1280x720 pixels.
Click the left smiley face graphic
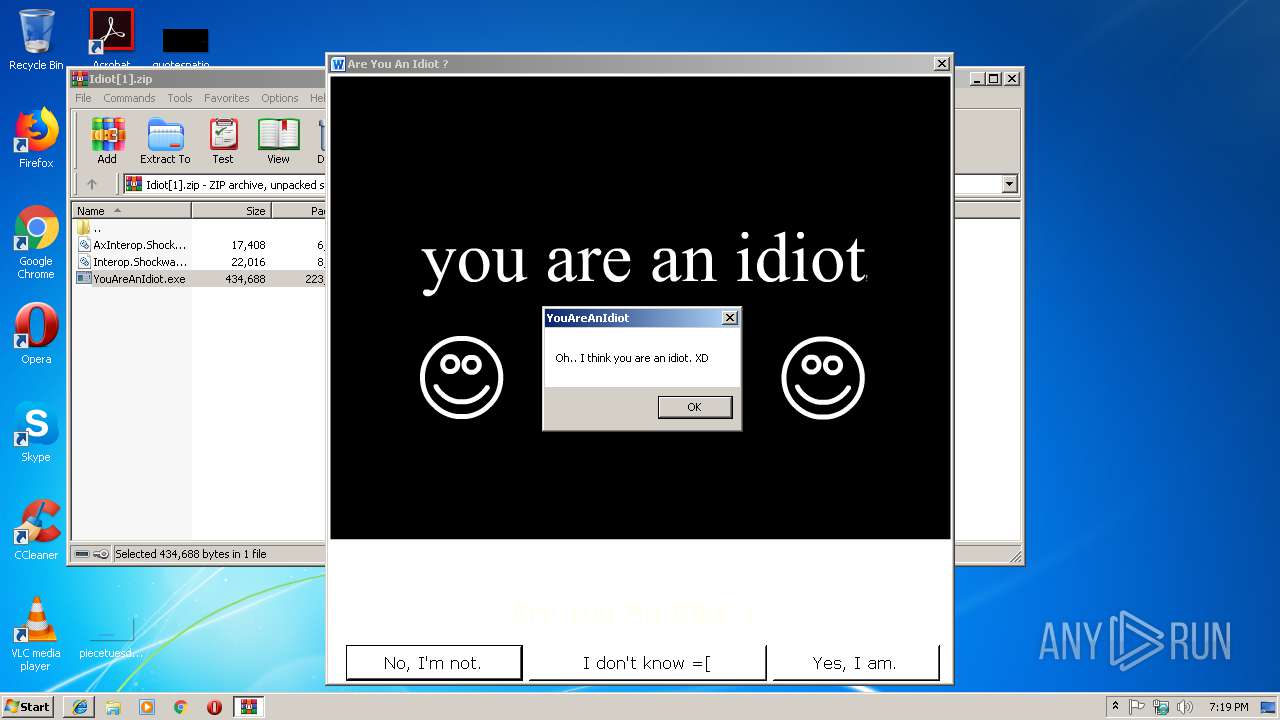pos(462,377)
